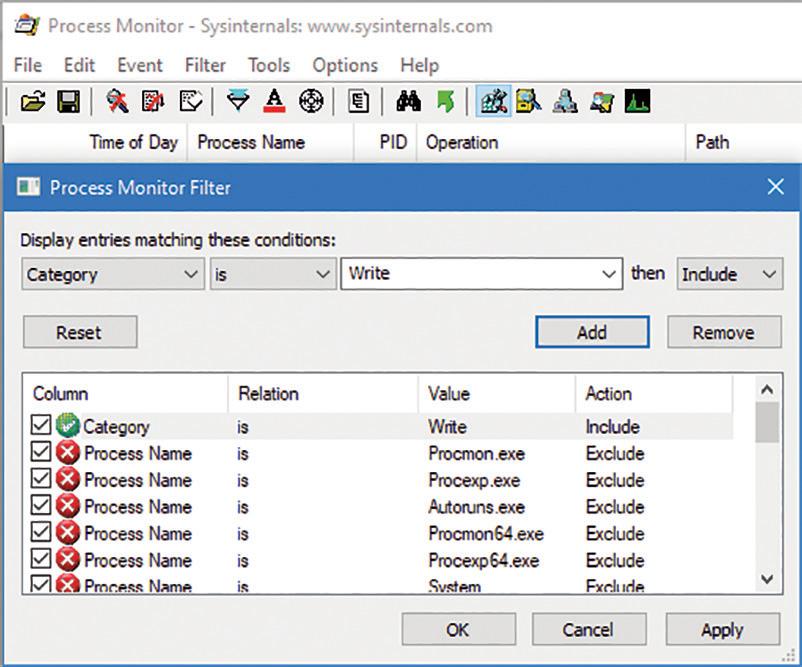Screen dimensions: 802x667
Task: Open the Process Tree toolbar icon
Action: [x=358, y=101]
